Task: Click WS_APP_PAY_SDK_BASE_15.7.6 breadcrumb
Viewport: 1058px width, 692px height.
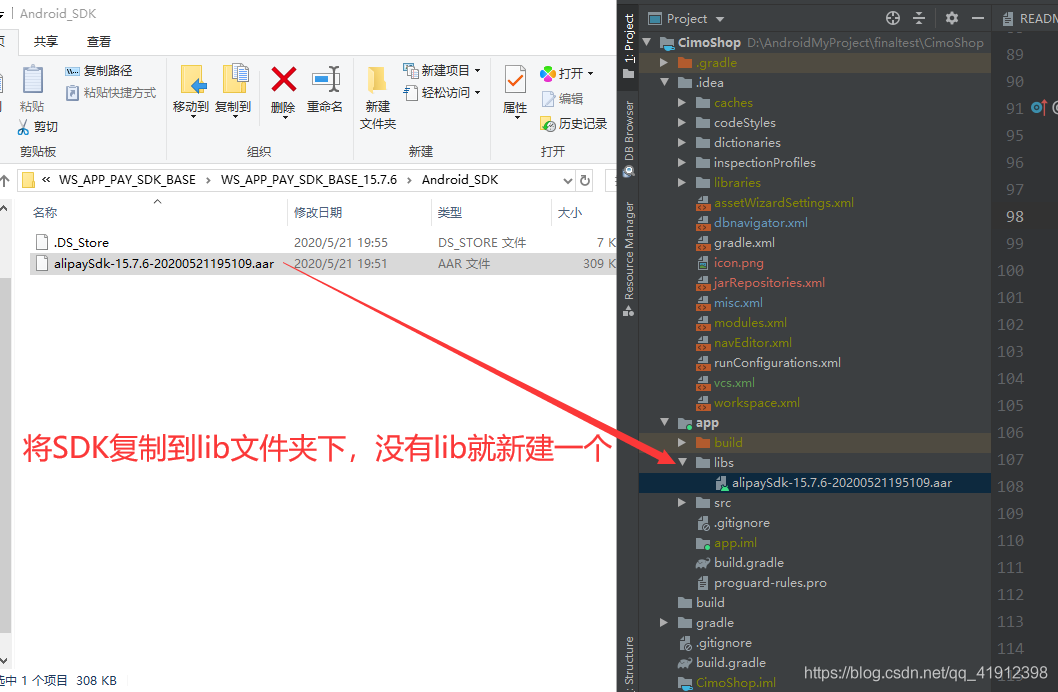Action: point(309,180)
